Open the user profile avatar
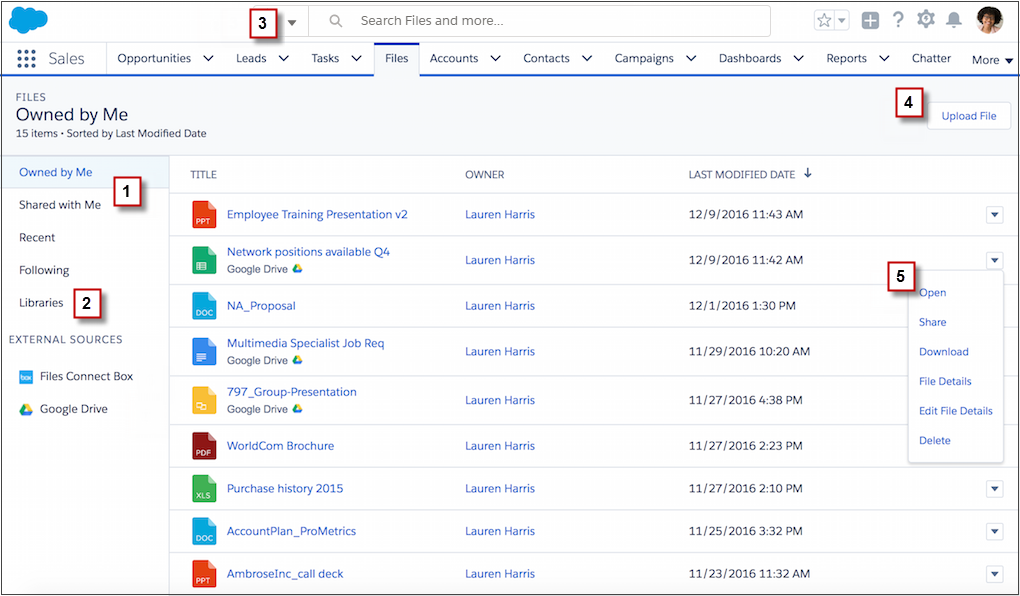The width and height of the screenshot is (1020, 596). pos(989,20)
